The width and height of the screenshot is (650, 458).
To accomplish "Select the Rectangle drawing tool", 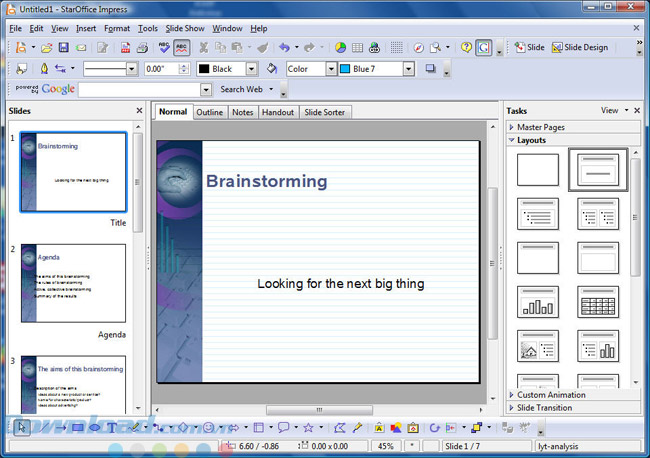I will (77, 428).
